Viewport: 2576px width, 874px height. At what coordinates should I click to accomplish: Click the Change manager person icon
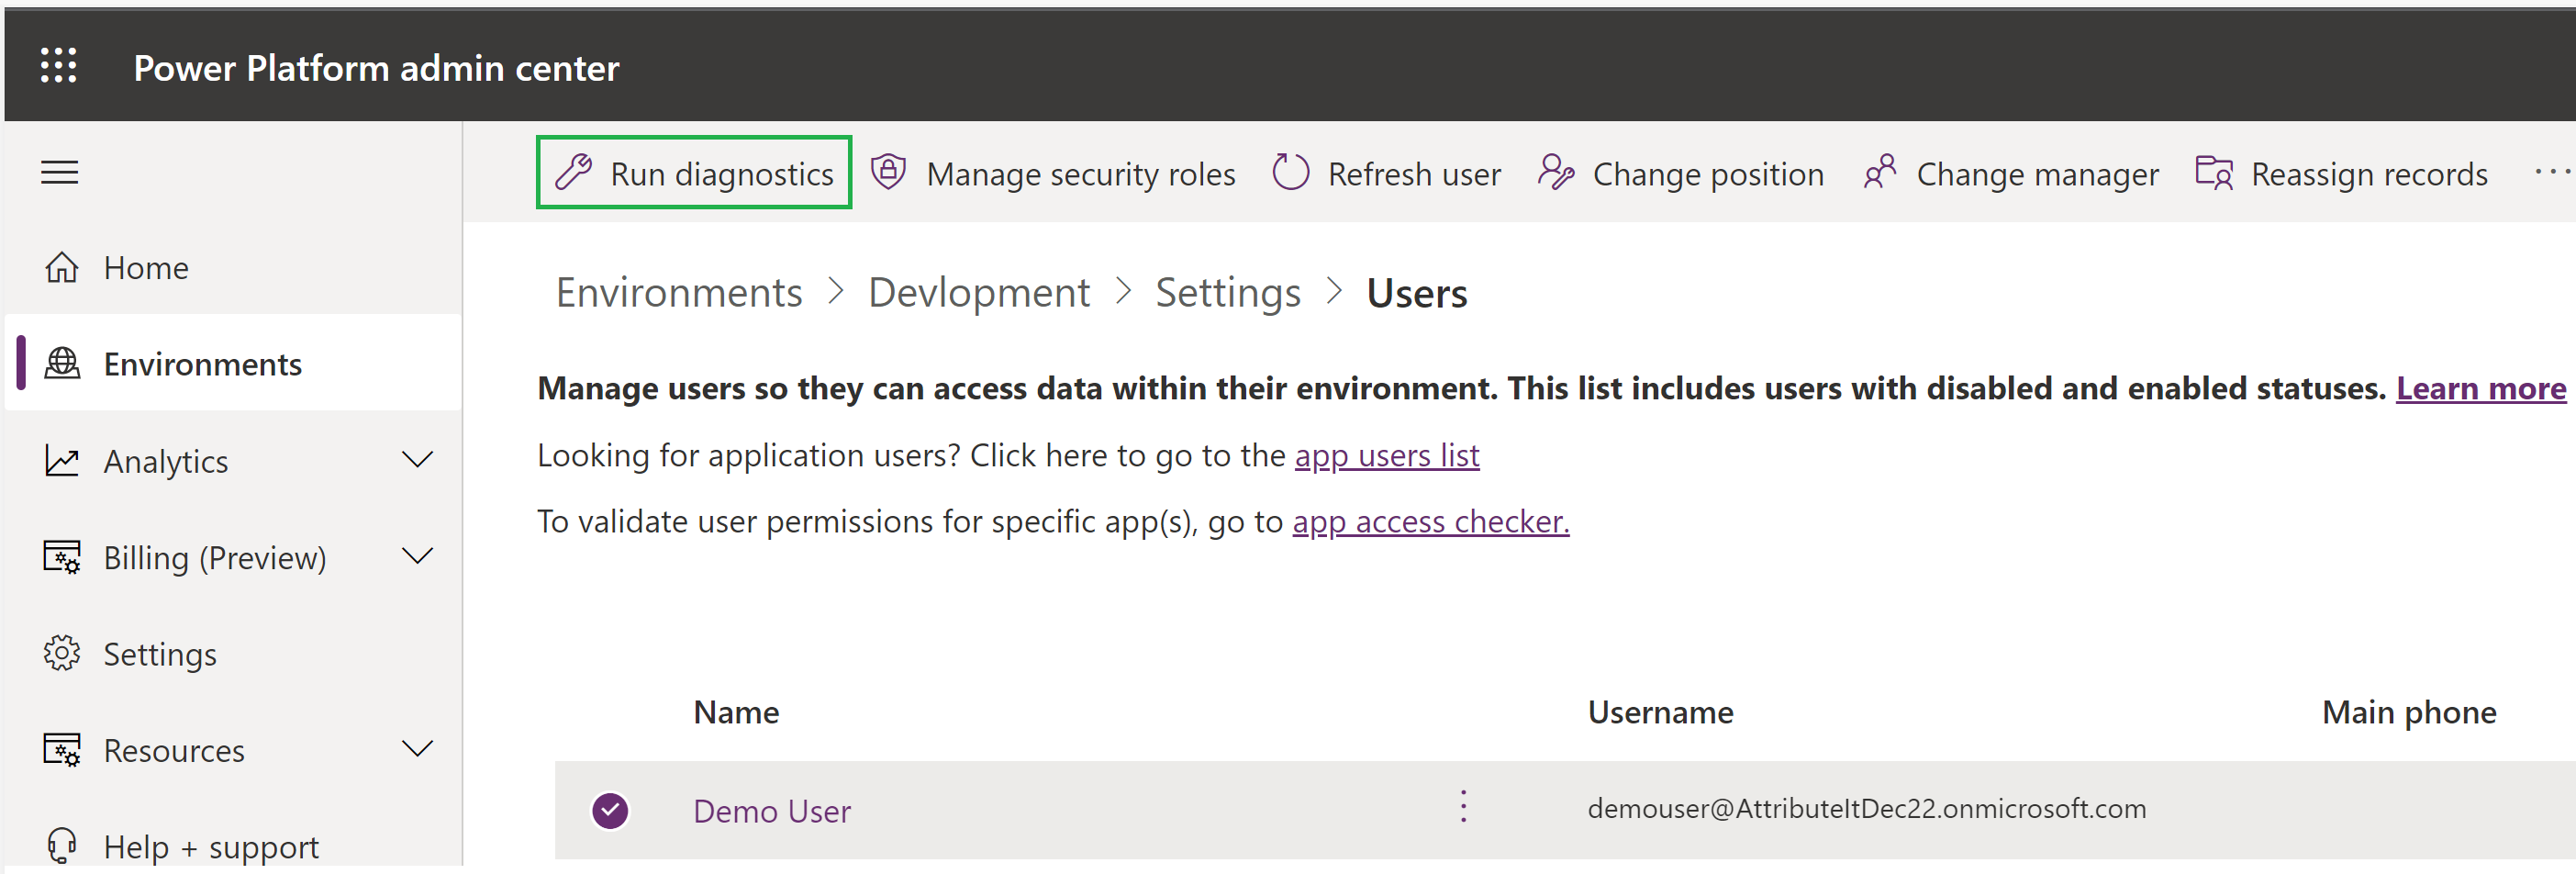coord(1881,171)
